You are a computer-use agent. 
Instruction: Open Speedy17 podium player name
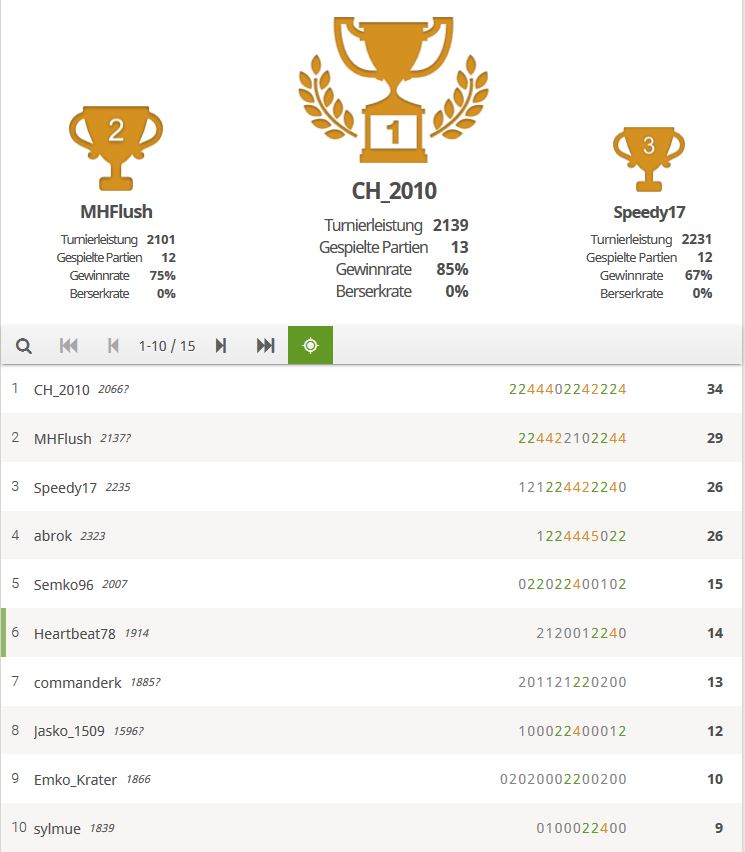point(648,212)
